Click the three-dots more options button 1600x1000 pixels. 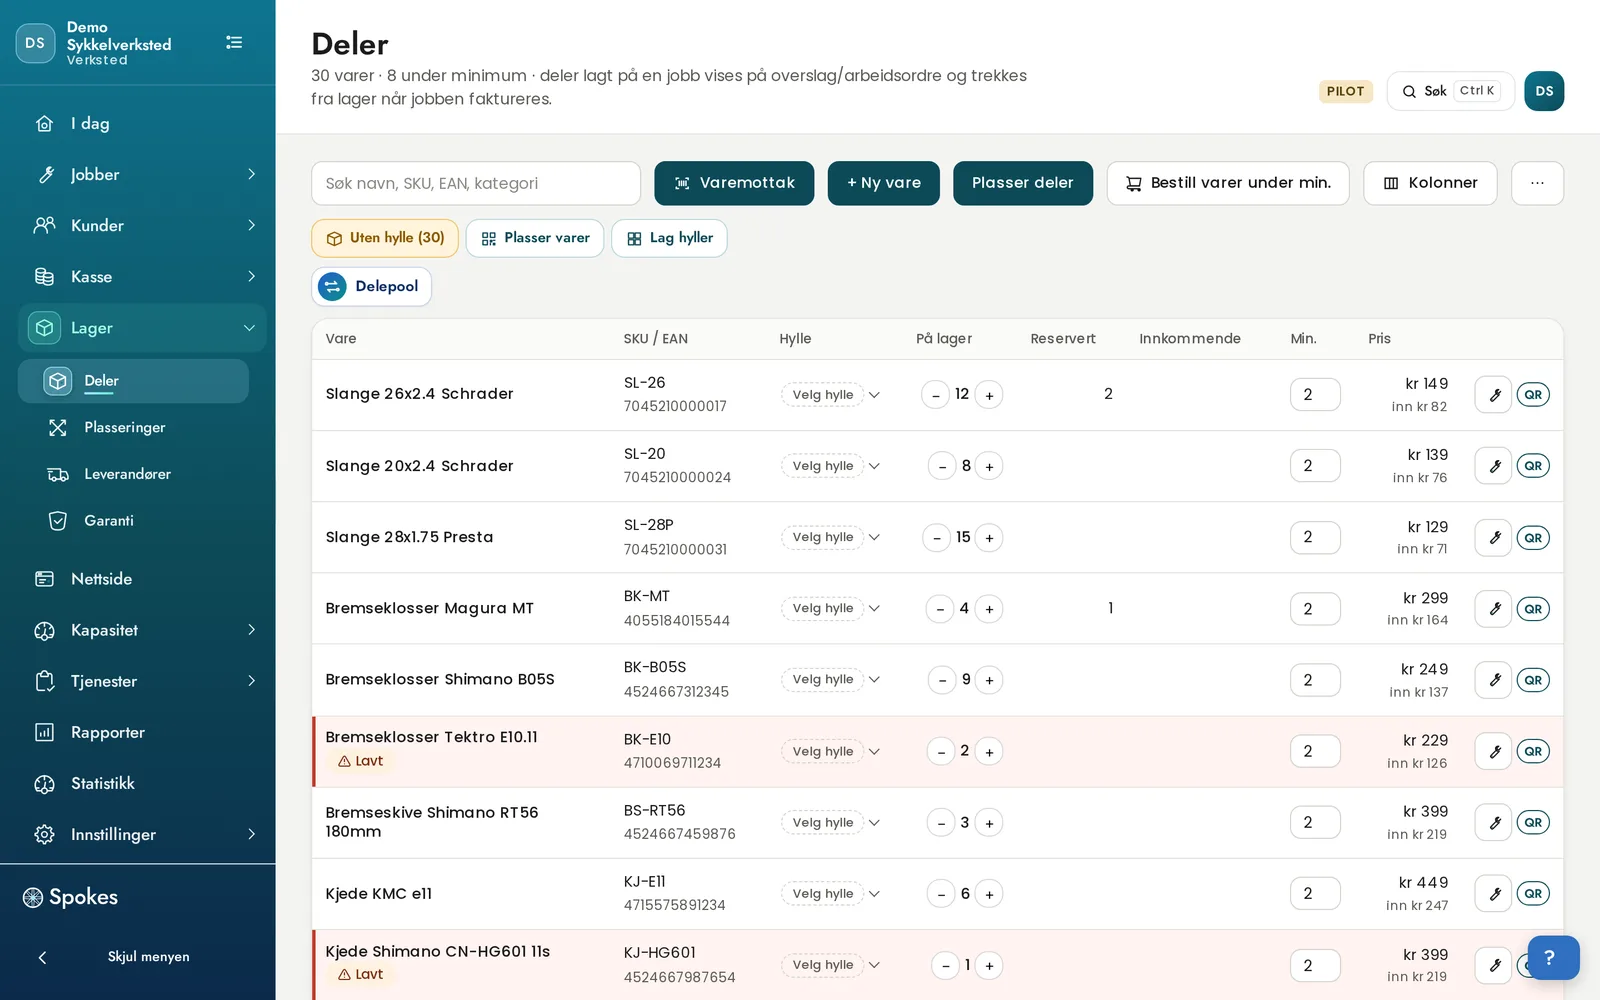pos(1537,183)
